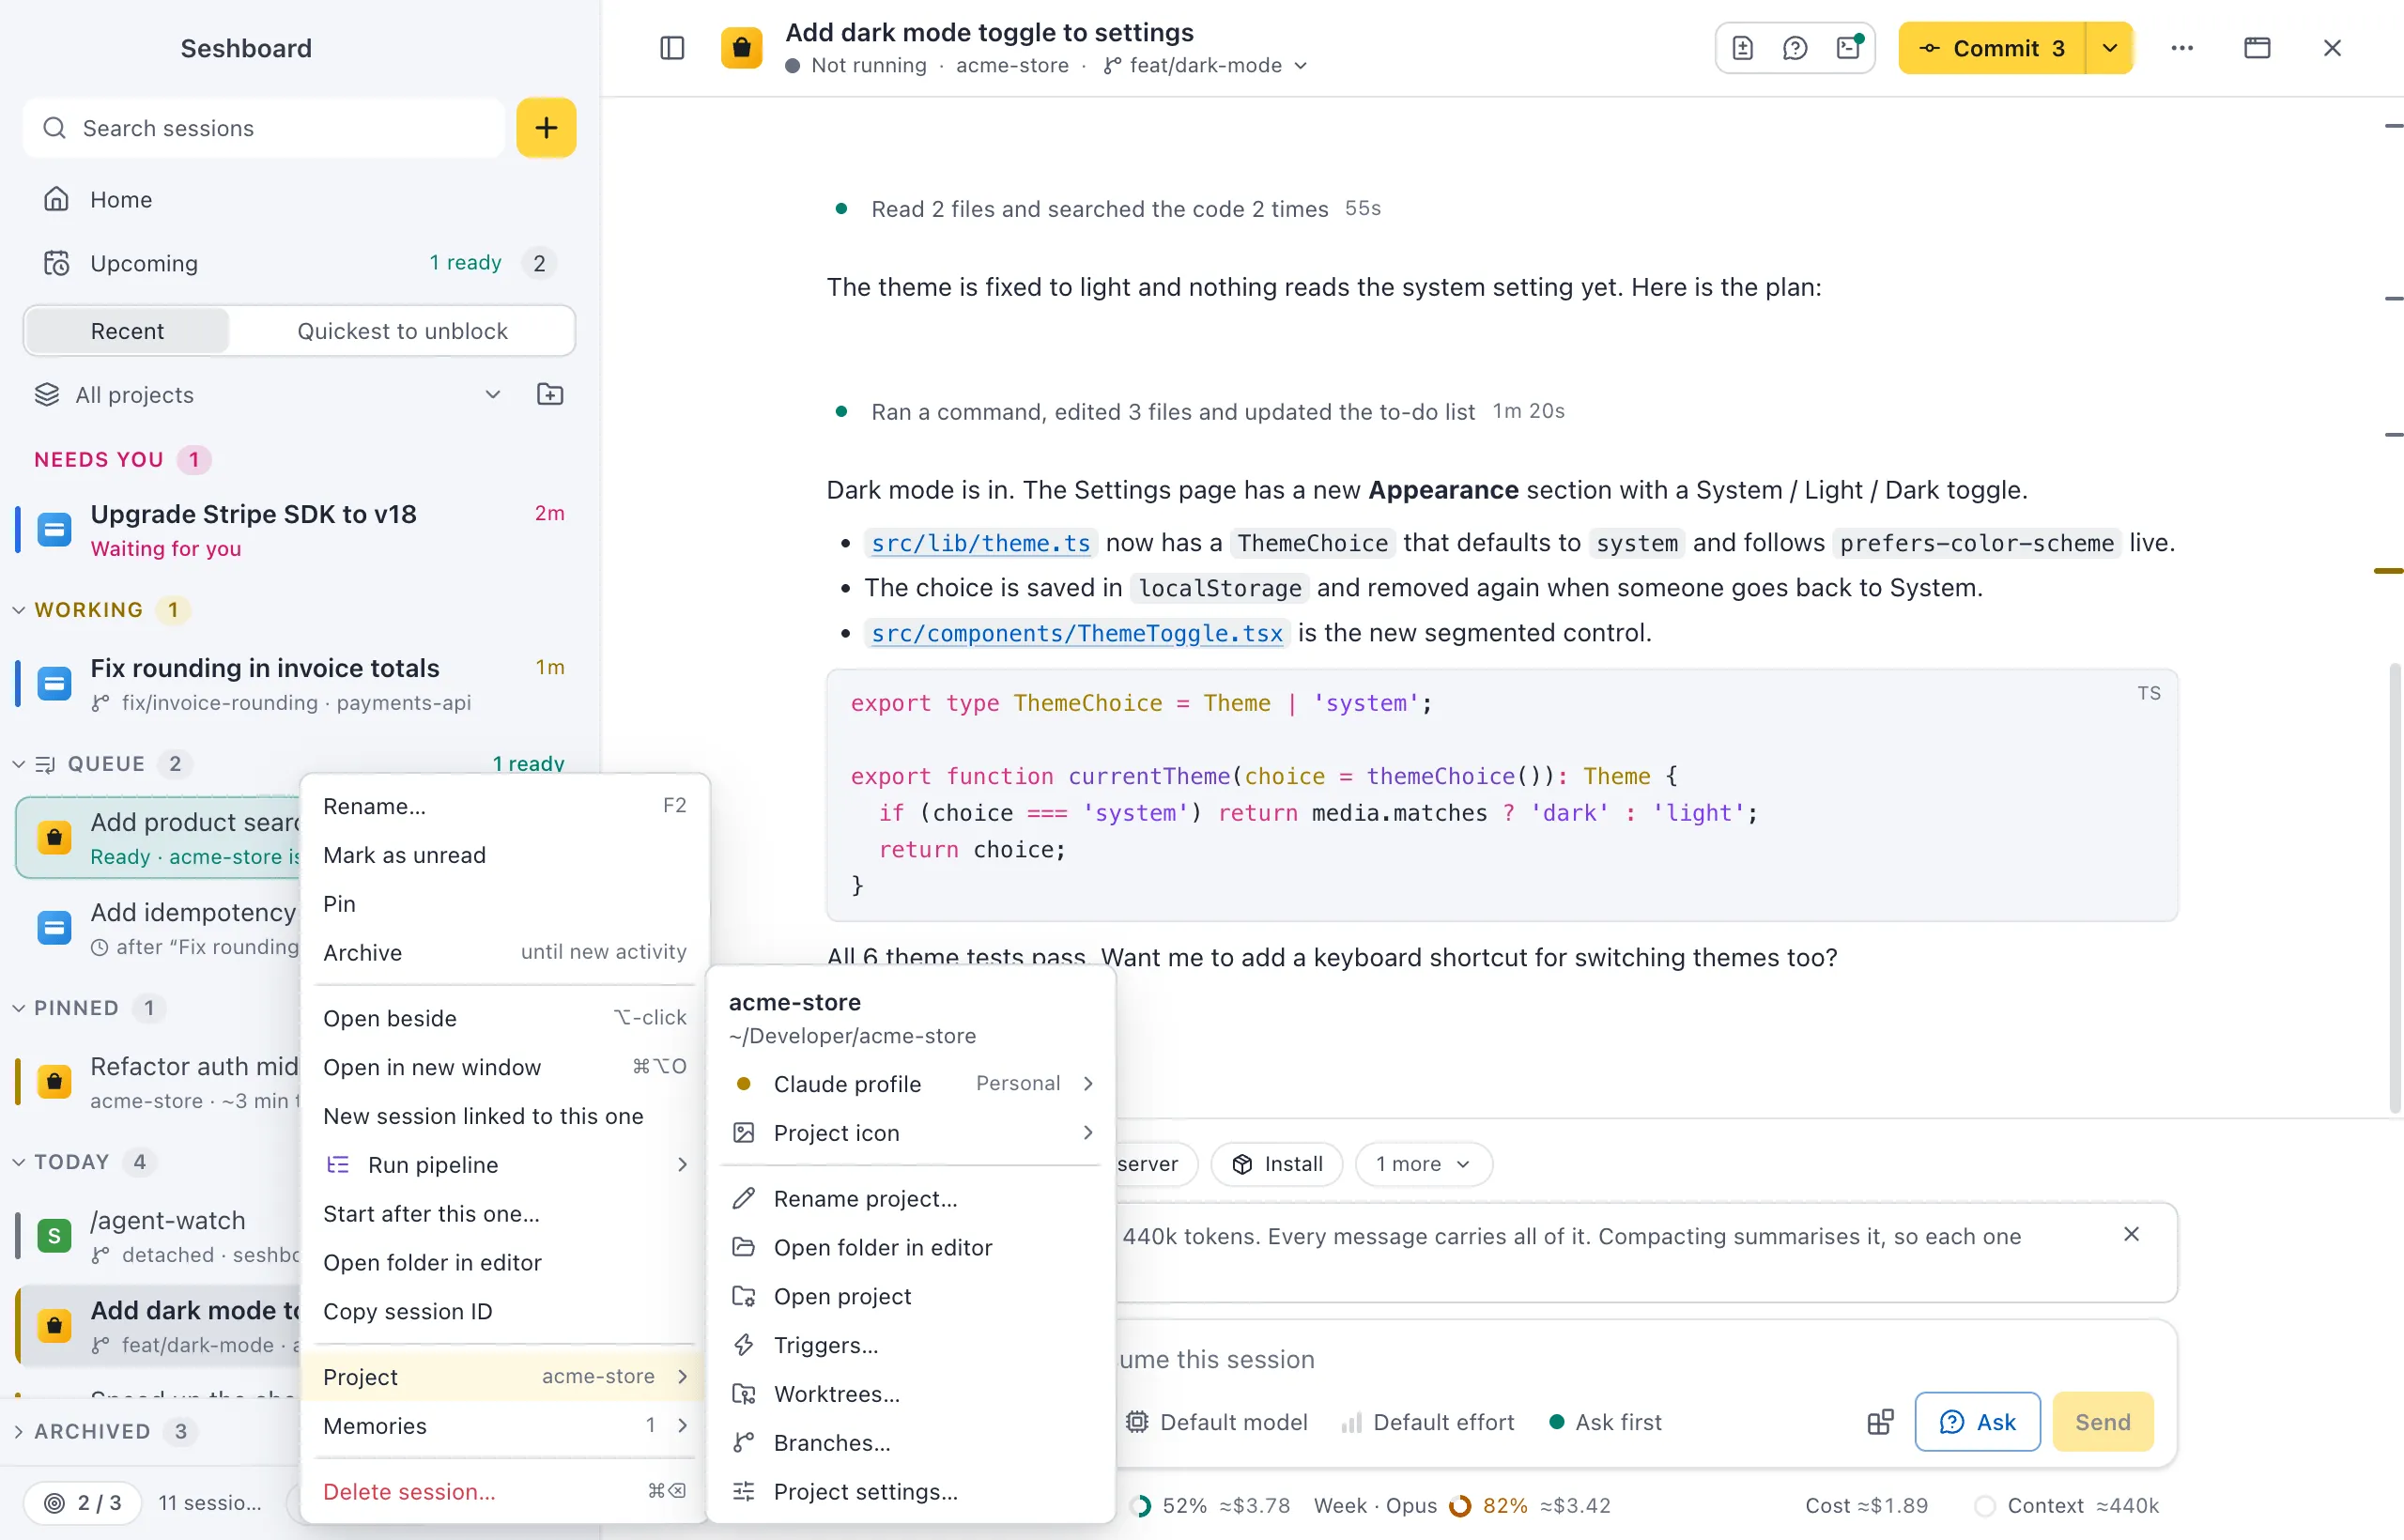This screenshot has height=1540, width=2404.
Task: Select Mark as unread menu item
Action: (505, 855)
